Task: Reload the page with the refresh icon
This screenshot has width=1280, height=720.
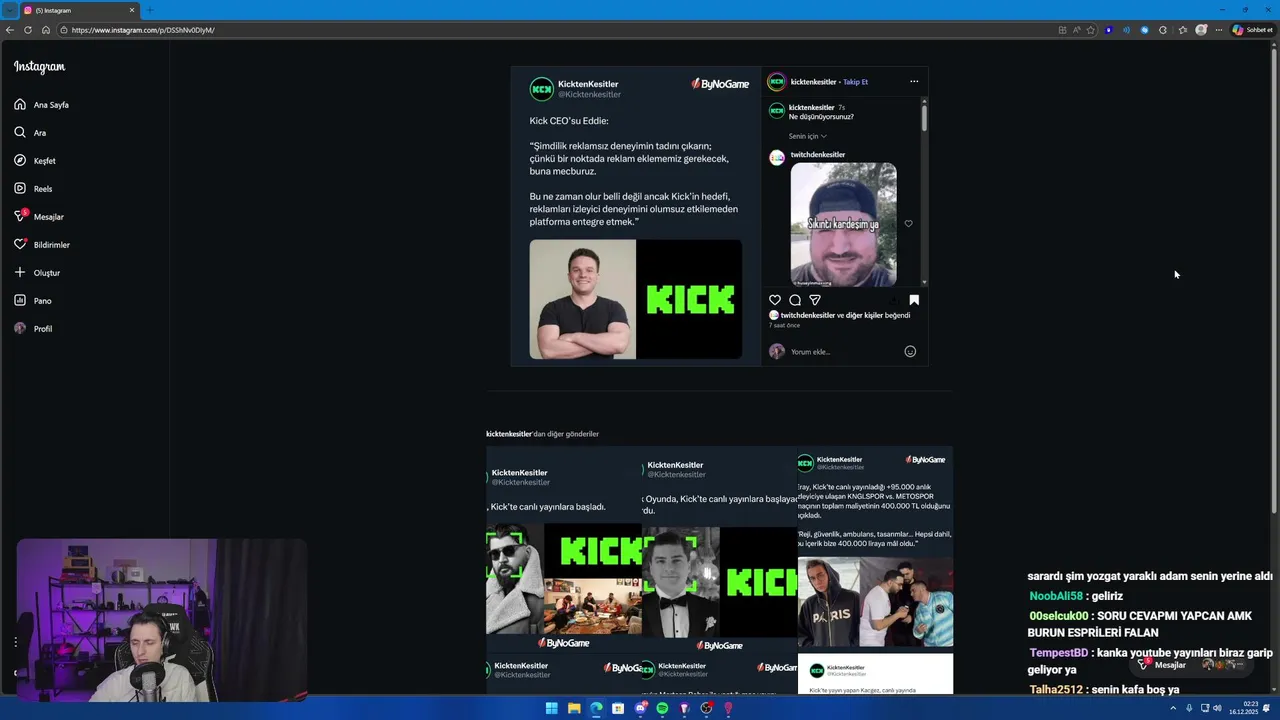Action: (x=28, y=30)
